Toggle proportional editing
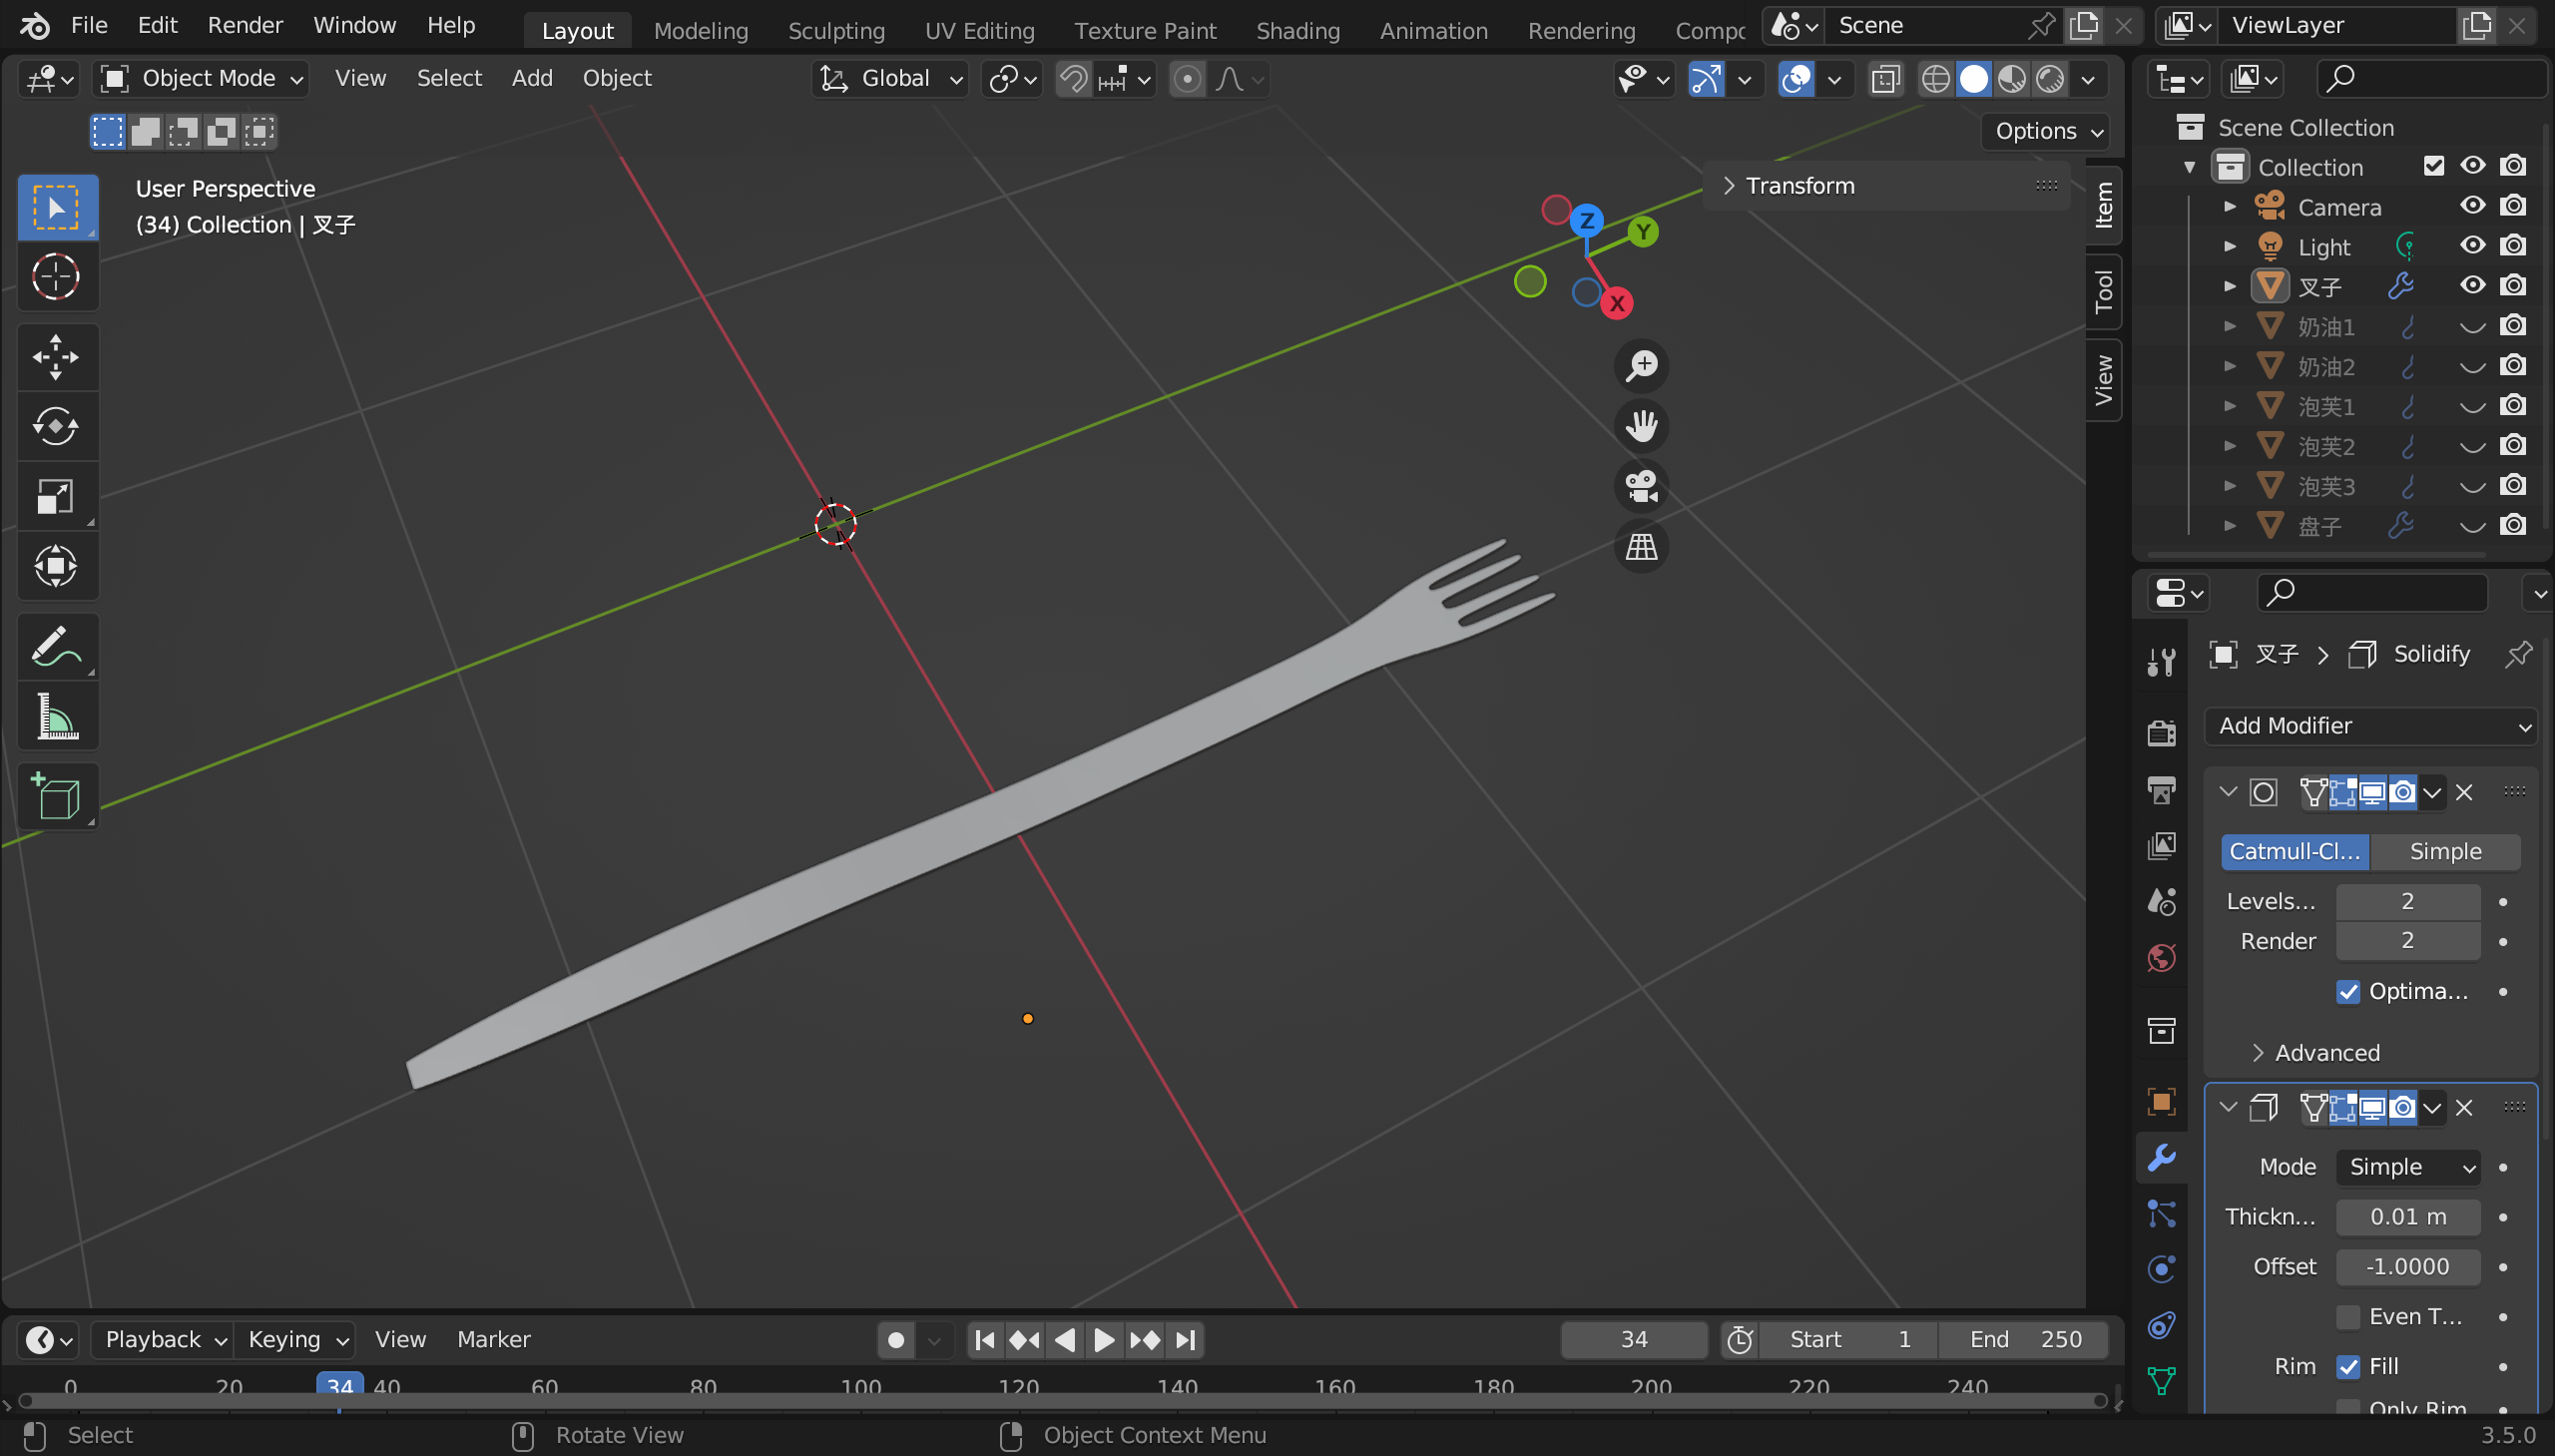 [x=1187, y=79]
